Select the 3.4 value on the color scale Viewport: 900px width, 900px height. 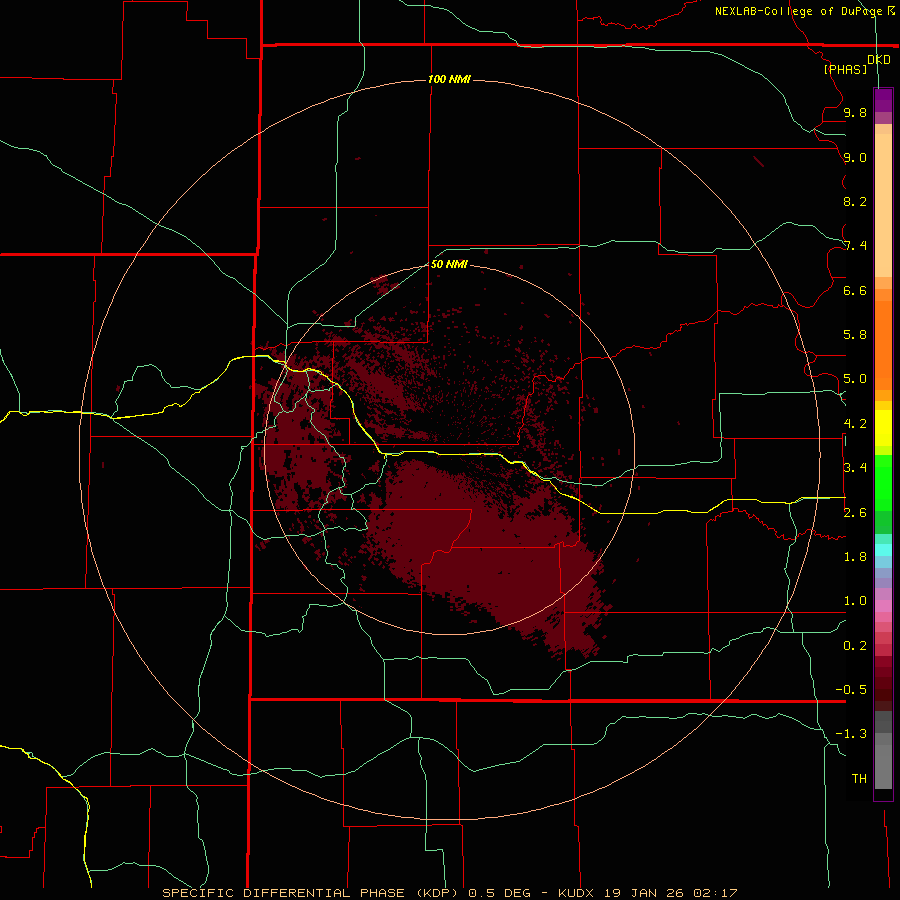[x=855, y=468]
